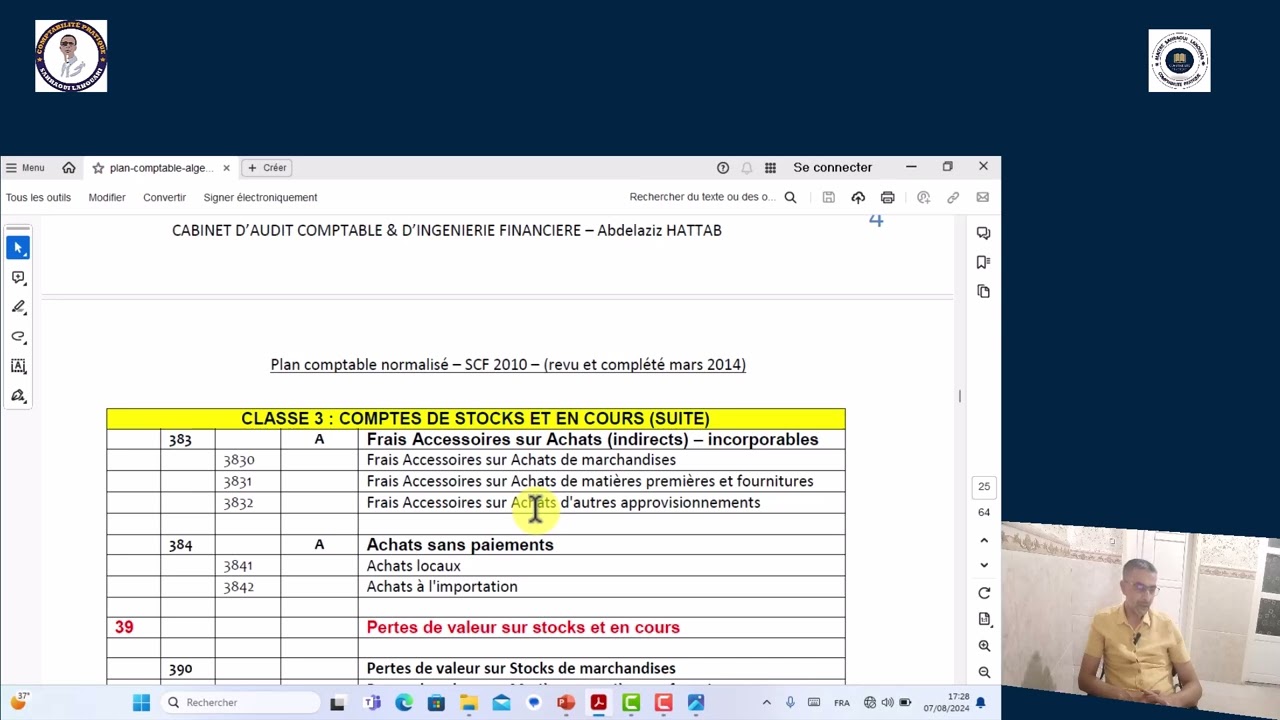Close the plan-comptable document tab

[226, 168]
